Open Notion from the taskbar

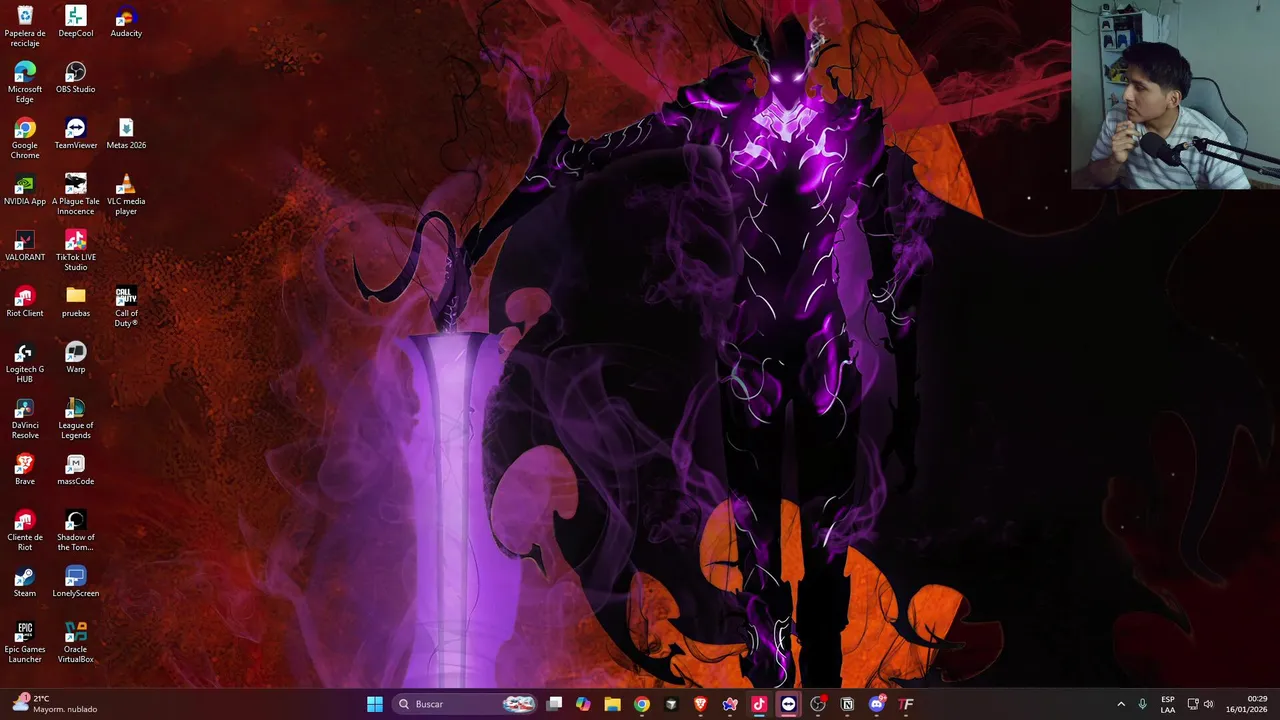click(847, 704)
